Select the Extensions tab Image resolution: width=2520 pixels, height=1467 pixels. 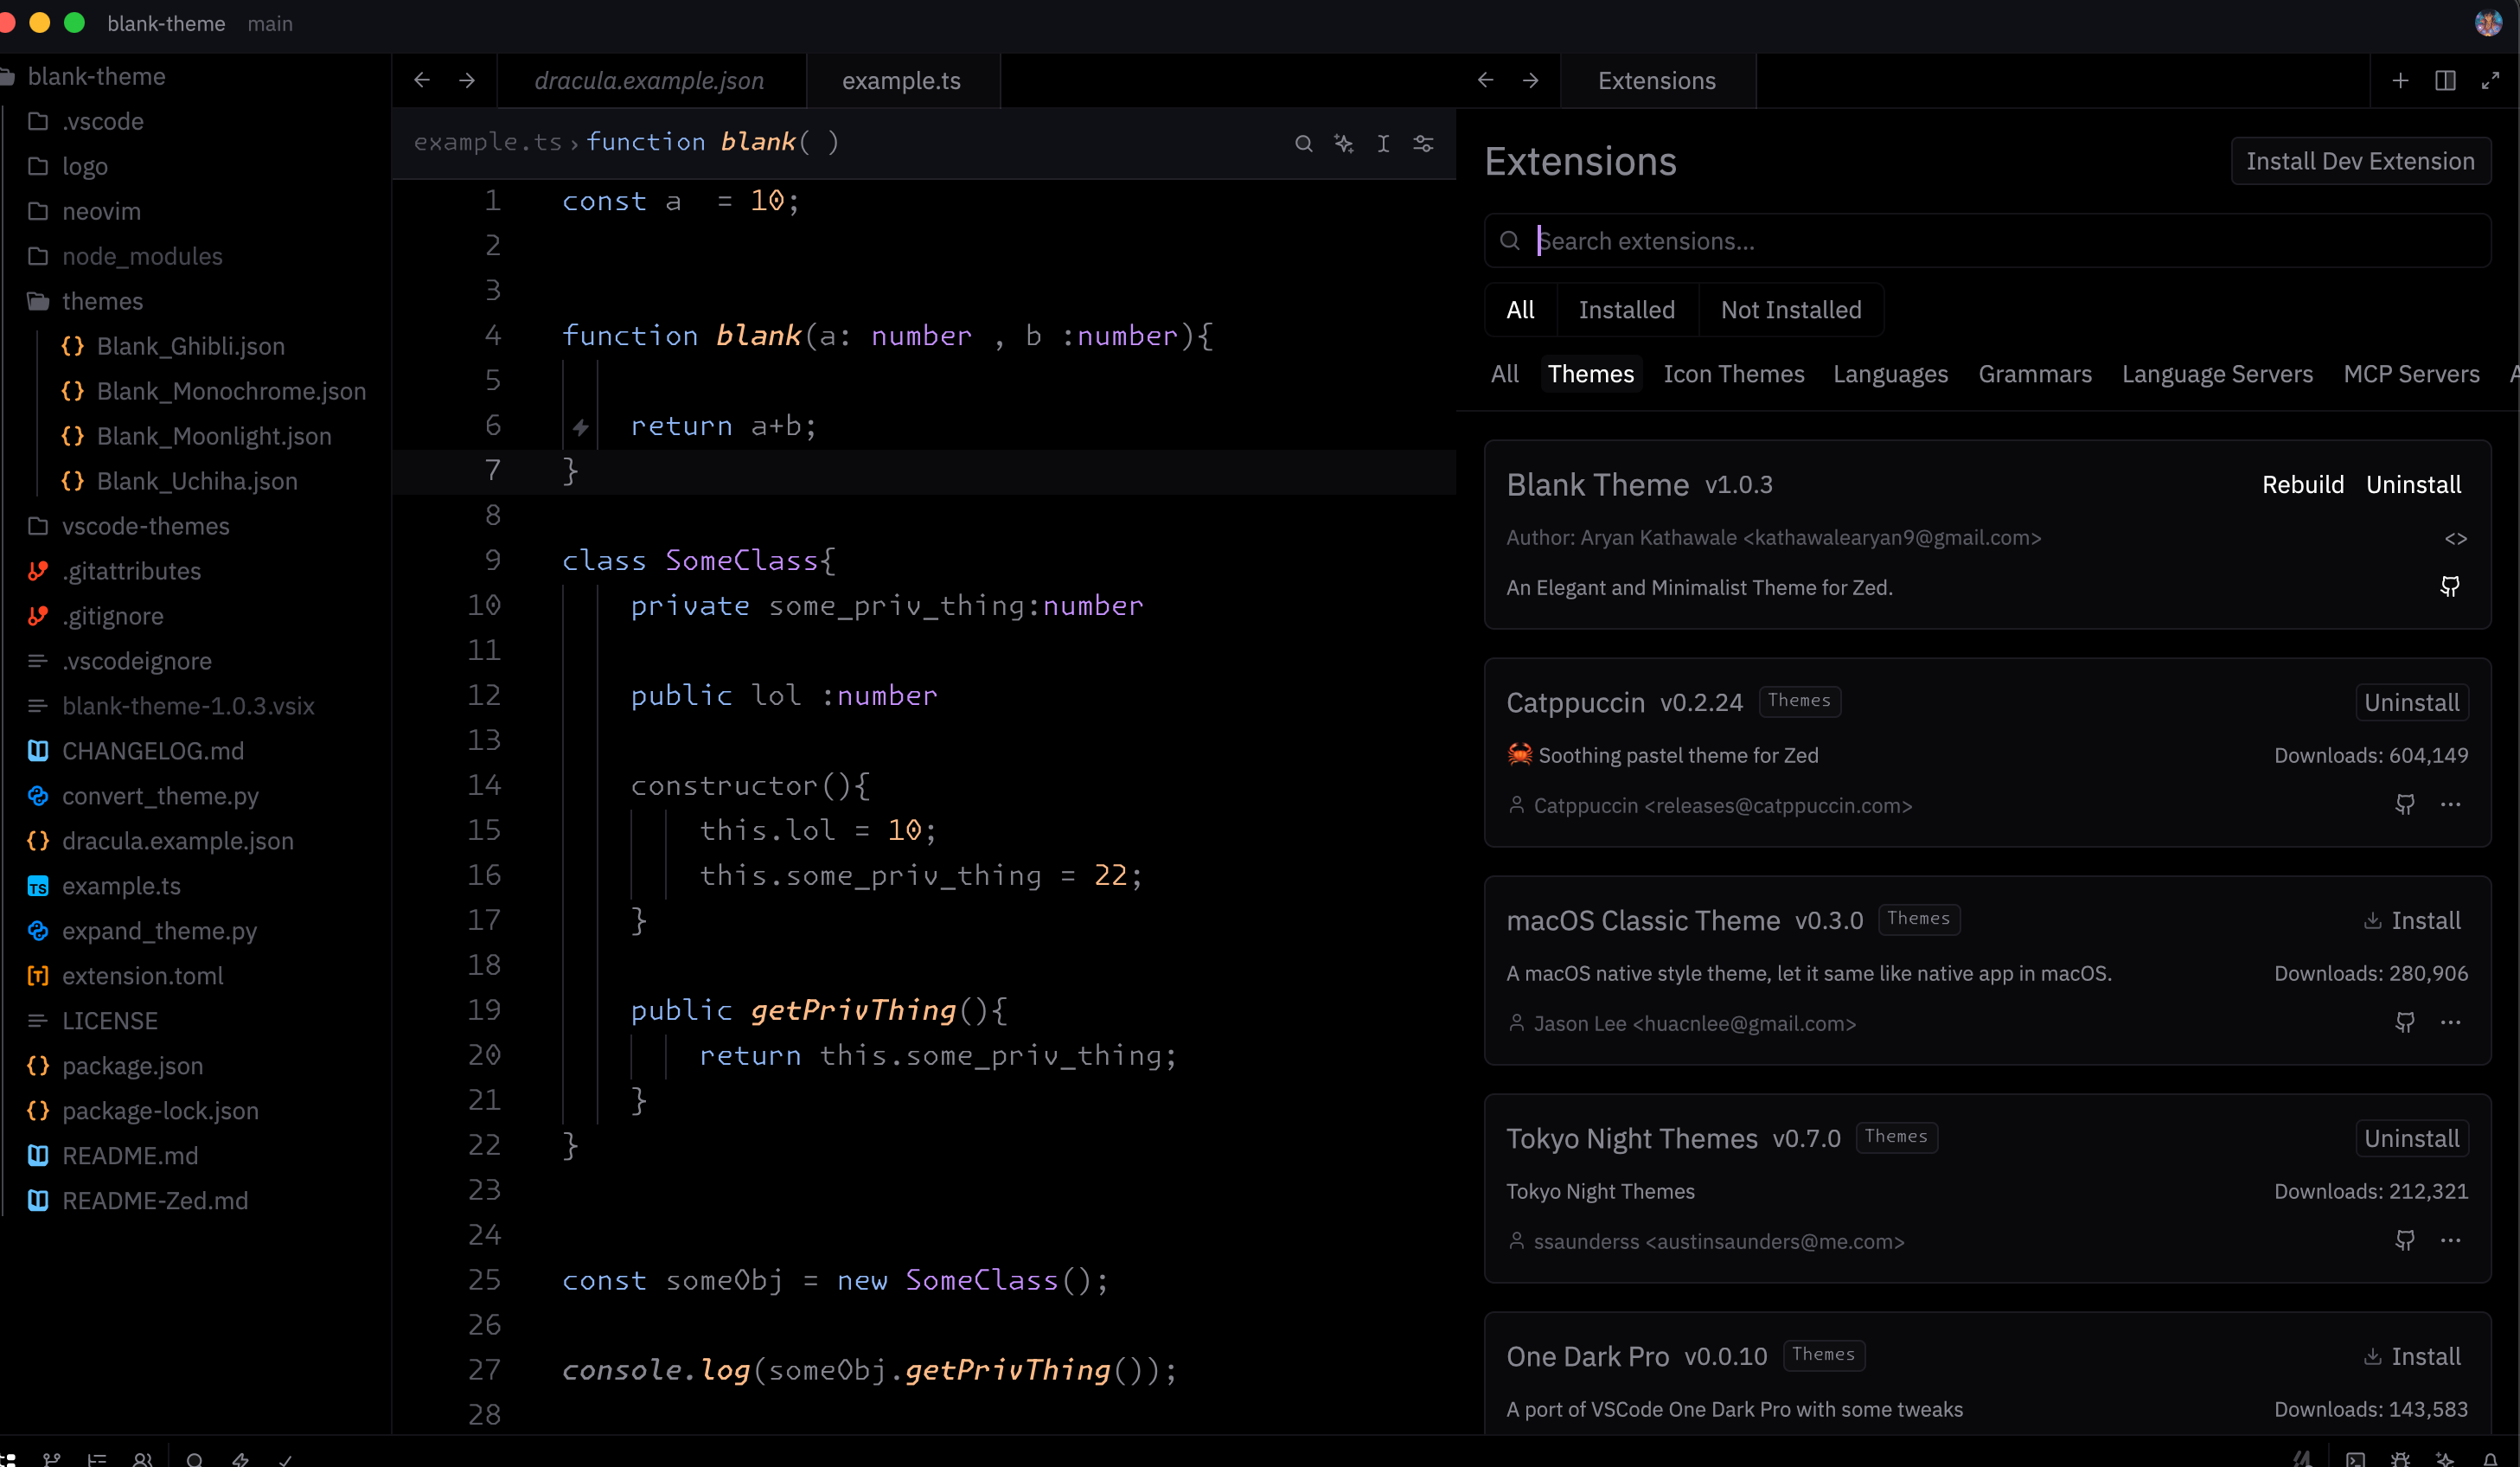[1656, 81]
